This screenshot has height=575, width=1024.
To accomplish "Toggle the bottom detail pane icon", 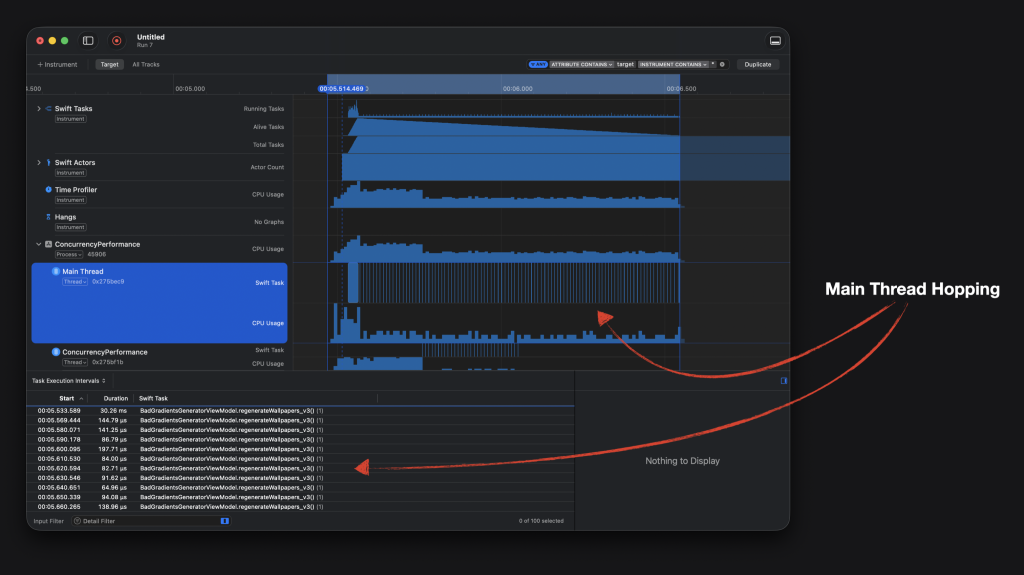I will tap(775, 41).
